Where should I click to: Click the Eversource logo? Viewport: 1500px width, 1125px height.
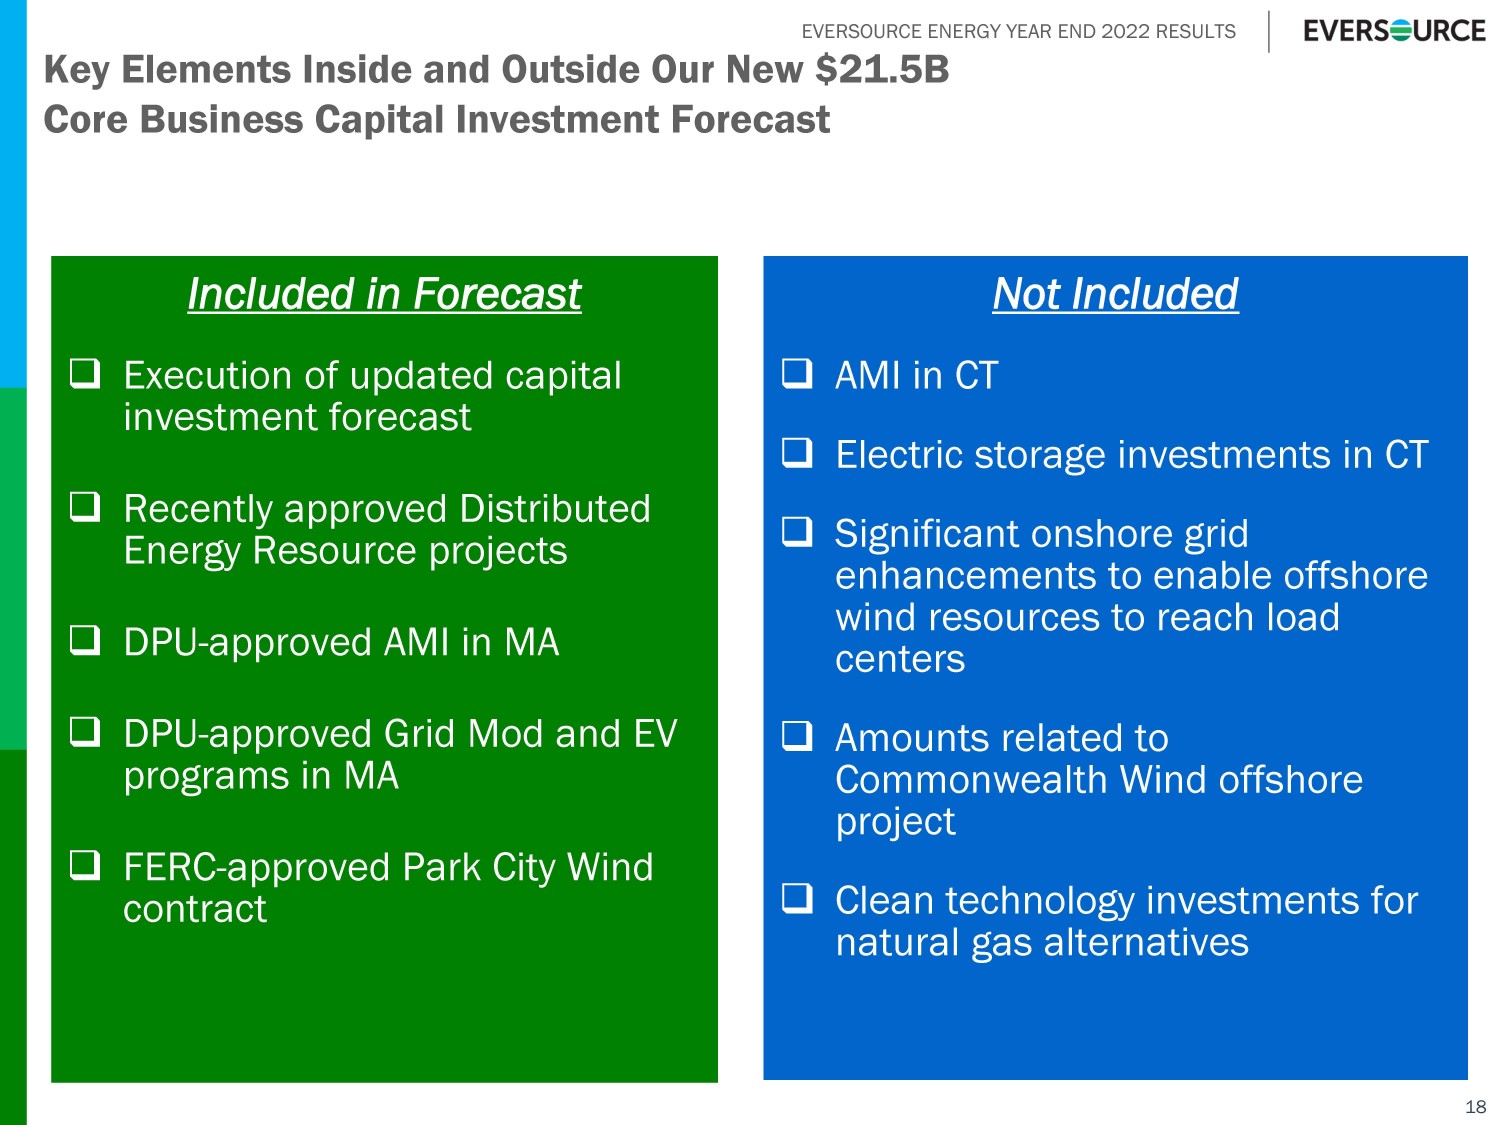tap(1393, 31)
